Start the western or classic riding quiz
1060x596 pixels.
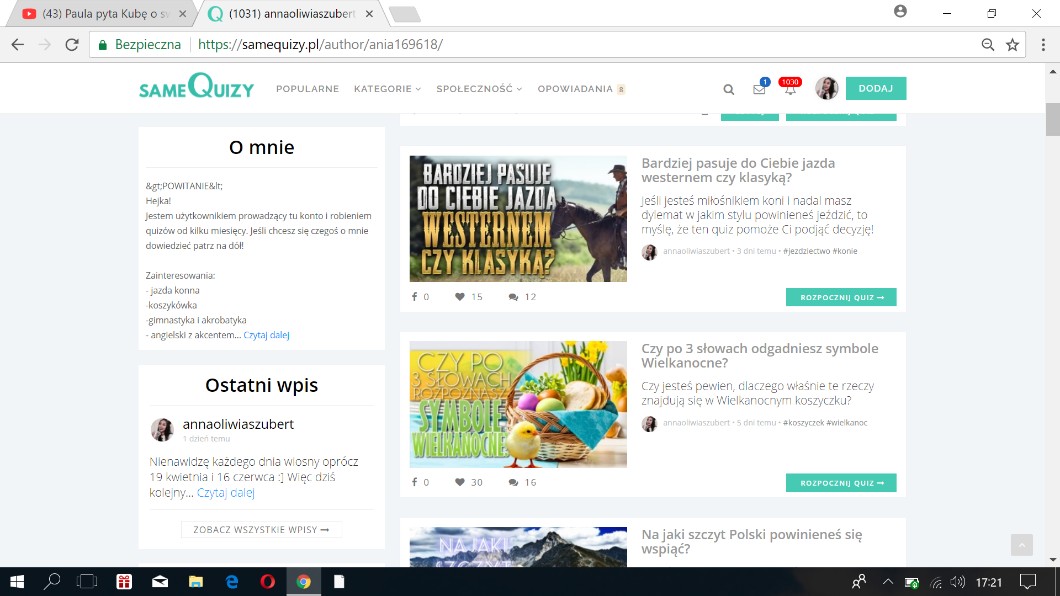841,297
